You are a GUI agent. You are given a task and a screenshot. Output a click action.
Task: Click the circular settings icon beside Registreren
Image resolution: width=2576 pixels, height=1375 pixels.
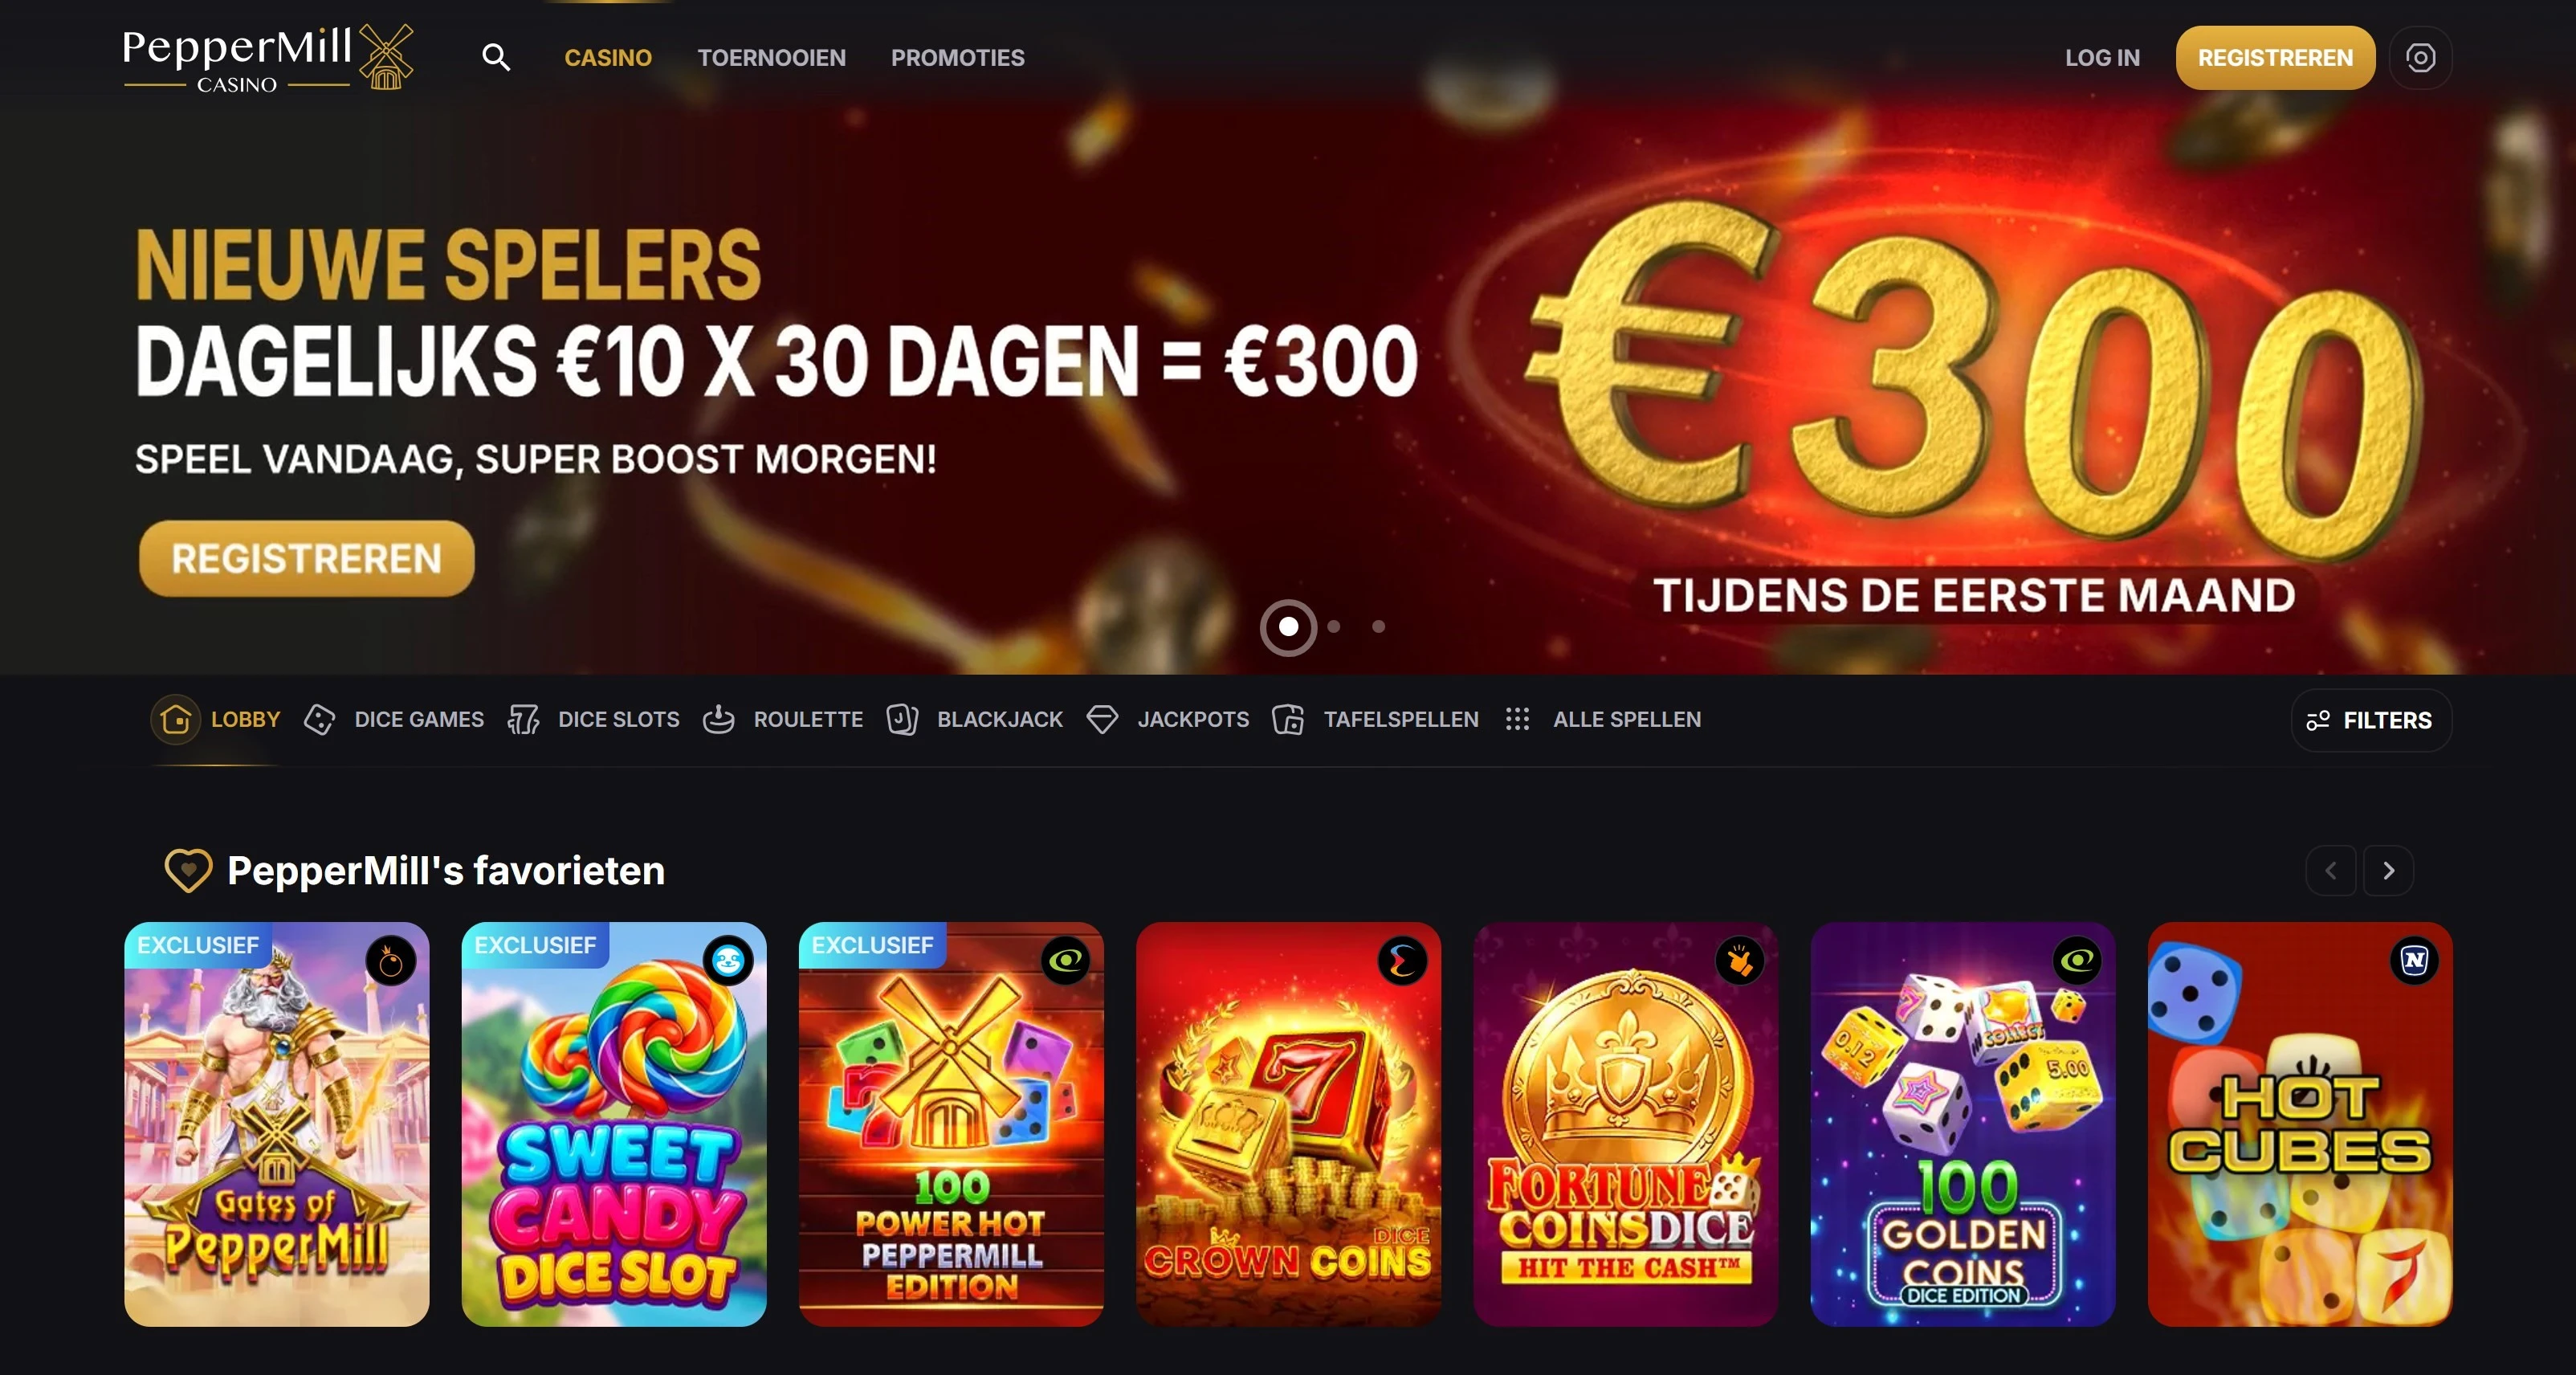(2420, 58)
